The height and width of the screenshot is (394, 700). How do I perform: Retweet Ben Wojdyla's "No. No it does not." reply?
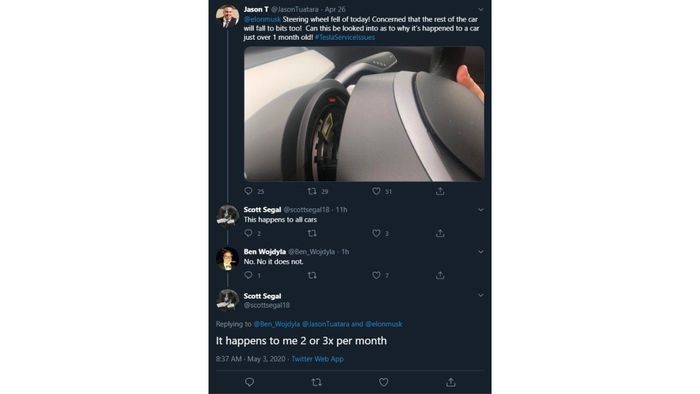(x=312, y=275)
